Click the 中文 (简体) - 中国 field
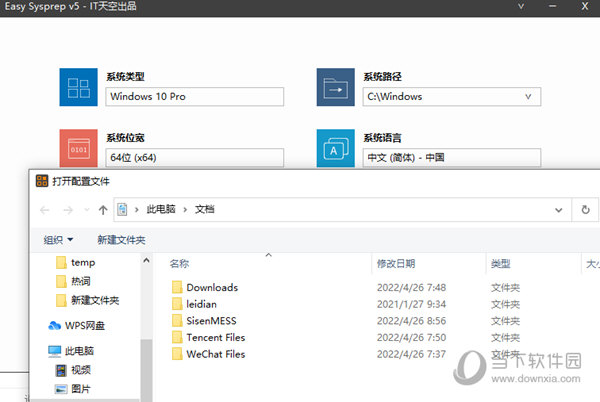 tap(452, 158)
